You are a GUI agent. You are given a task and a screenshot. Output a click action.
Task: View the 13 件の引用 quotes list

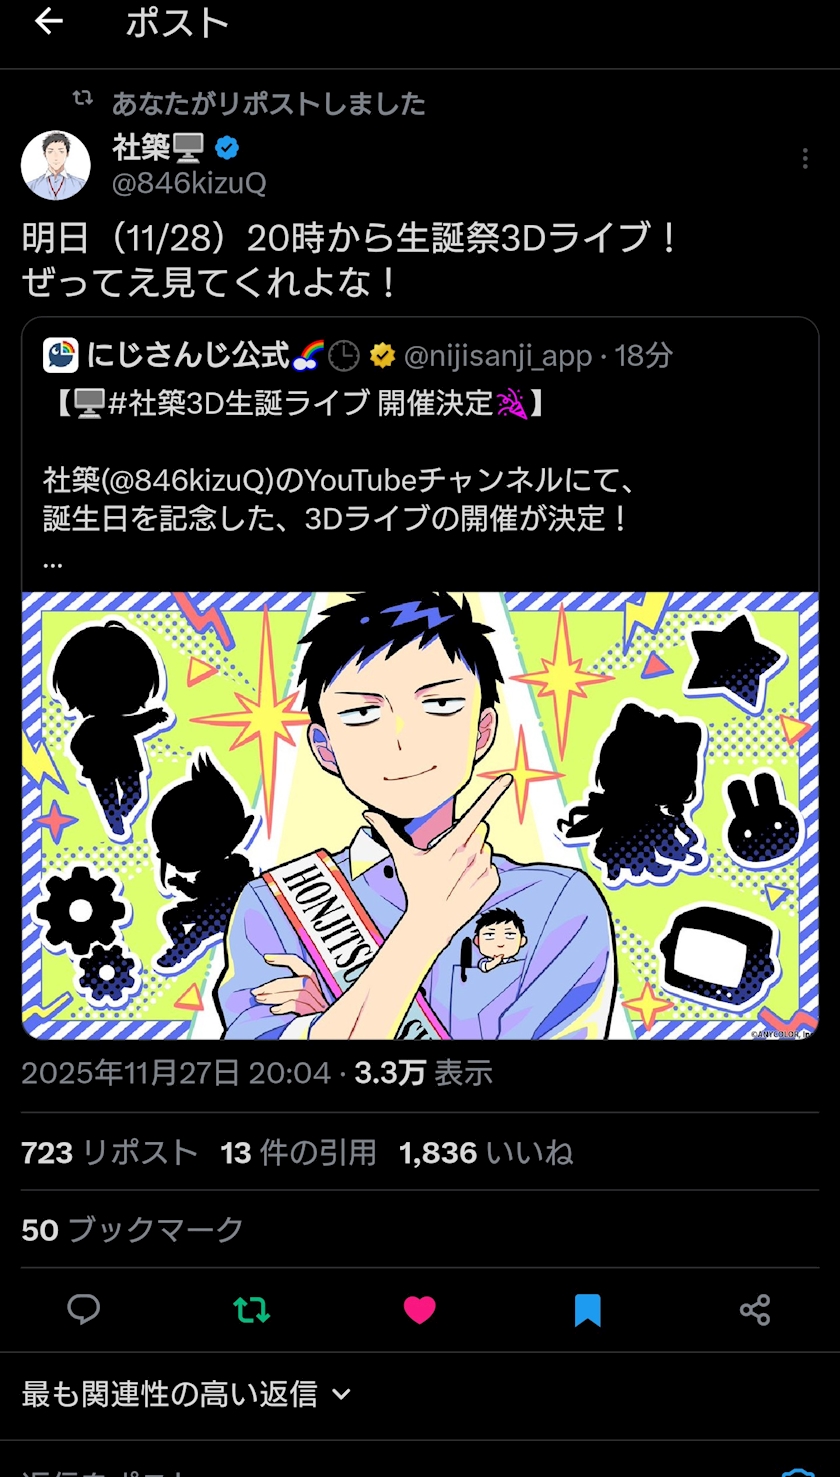[x=299, y=1153]
